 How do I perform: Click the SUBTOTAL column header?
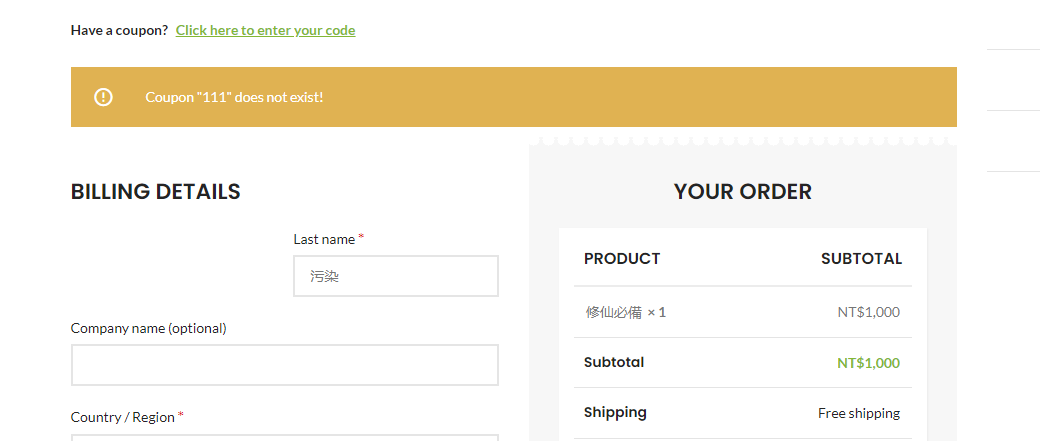pos(861,258)
